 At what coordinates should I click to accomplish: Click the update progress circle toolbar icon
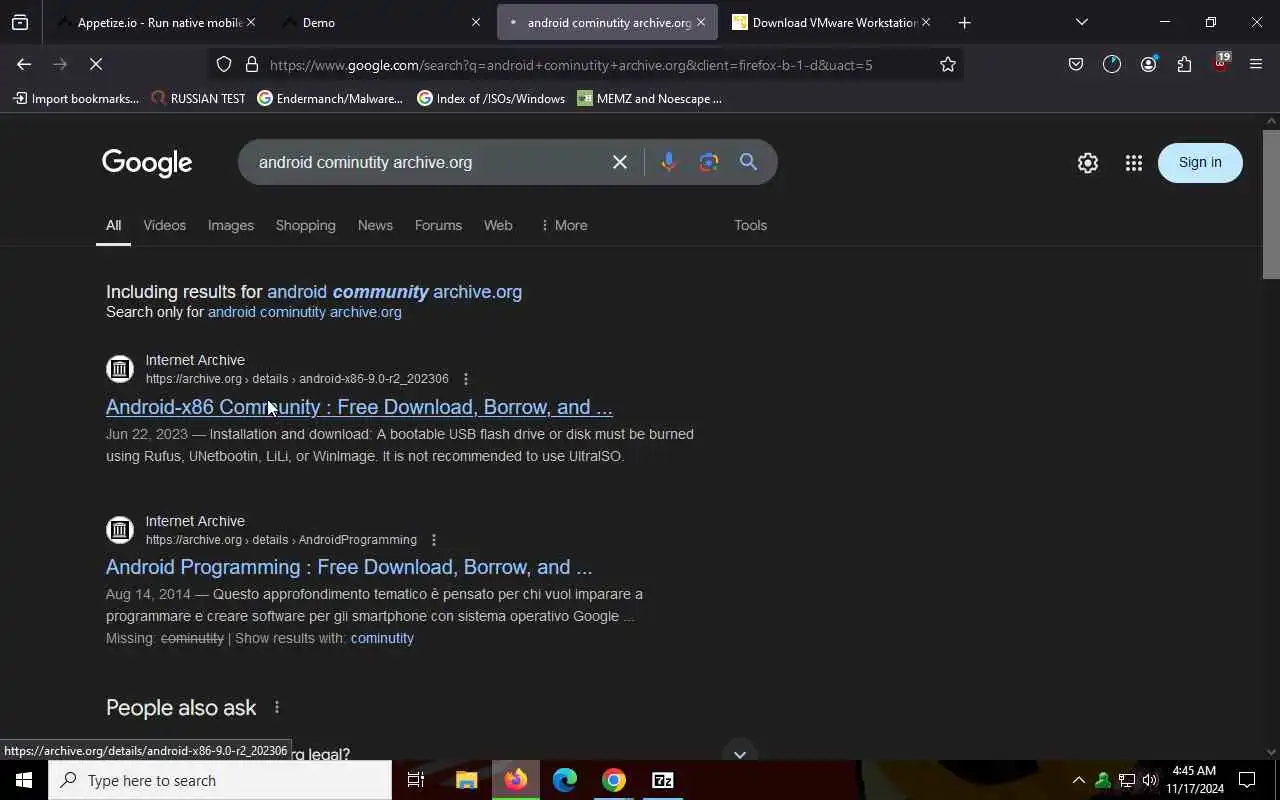click(x=1112, y=64)
